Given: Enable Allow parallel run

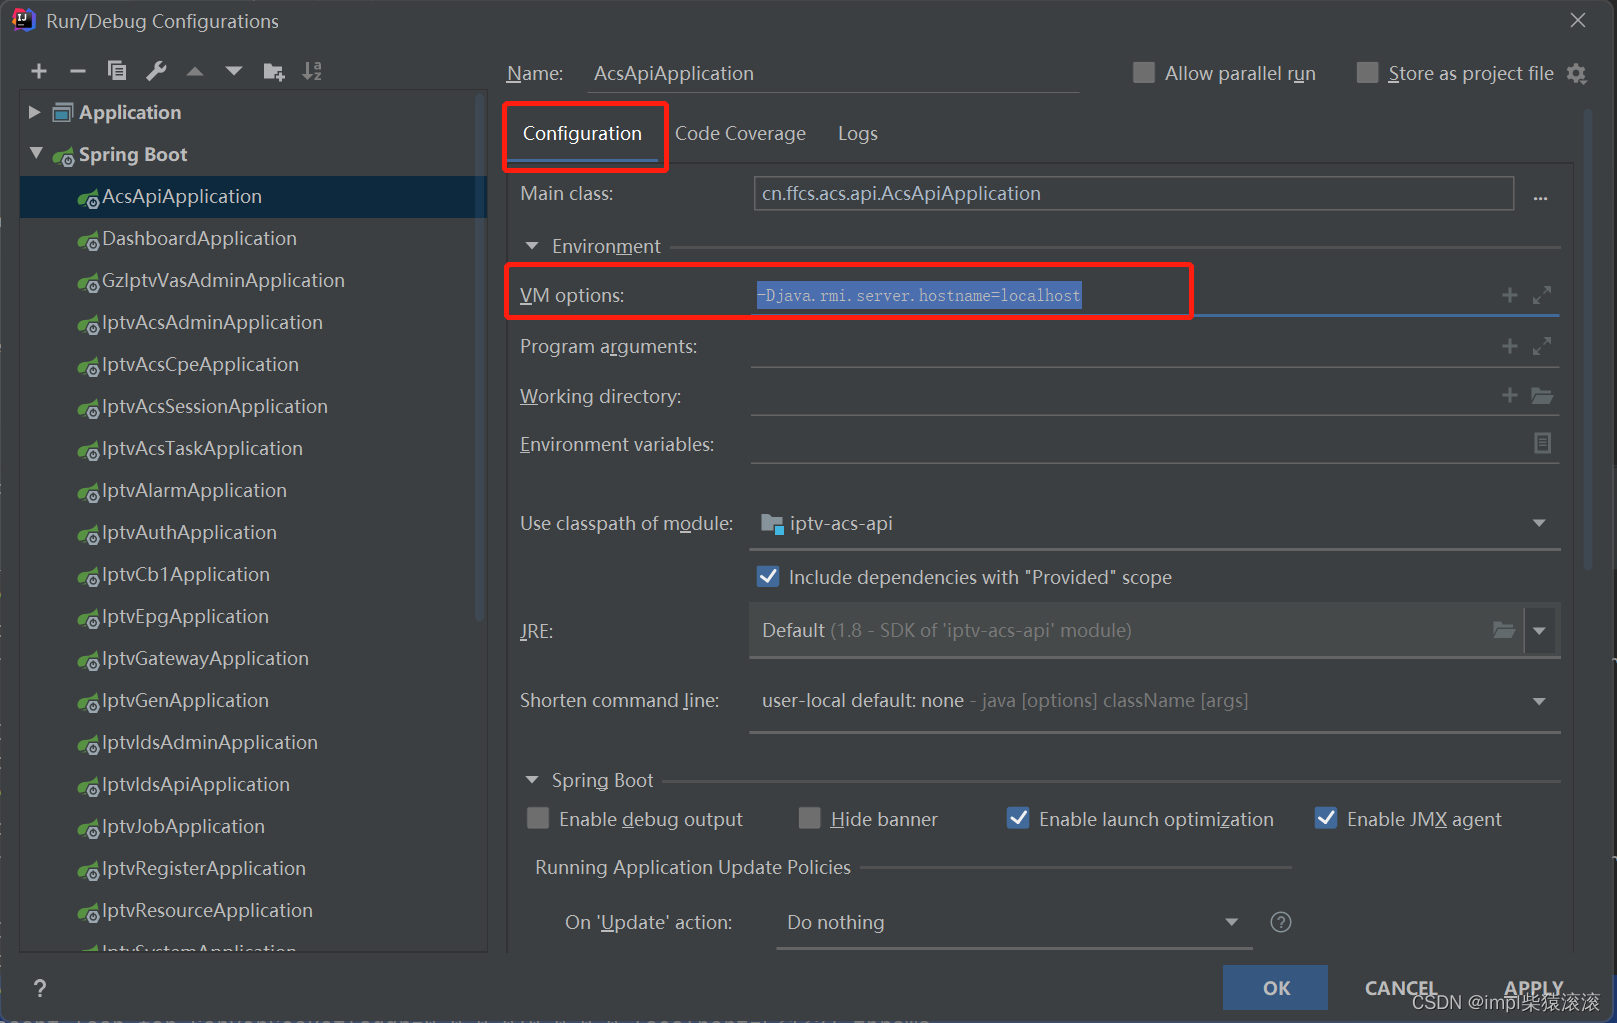Looking at the screenshot, I should [1143, 72].
